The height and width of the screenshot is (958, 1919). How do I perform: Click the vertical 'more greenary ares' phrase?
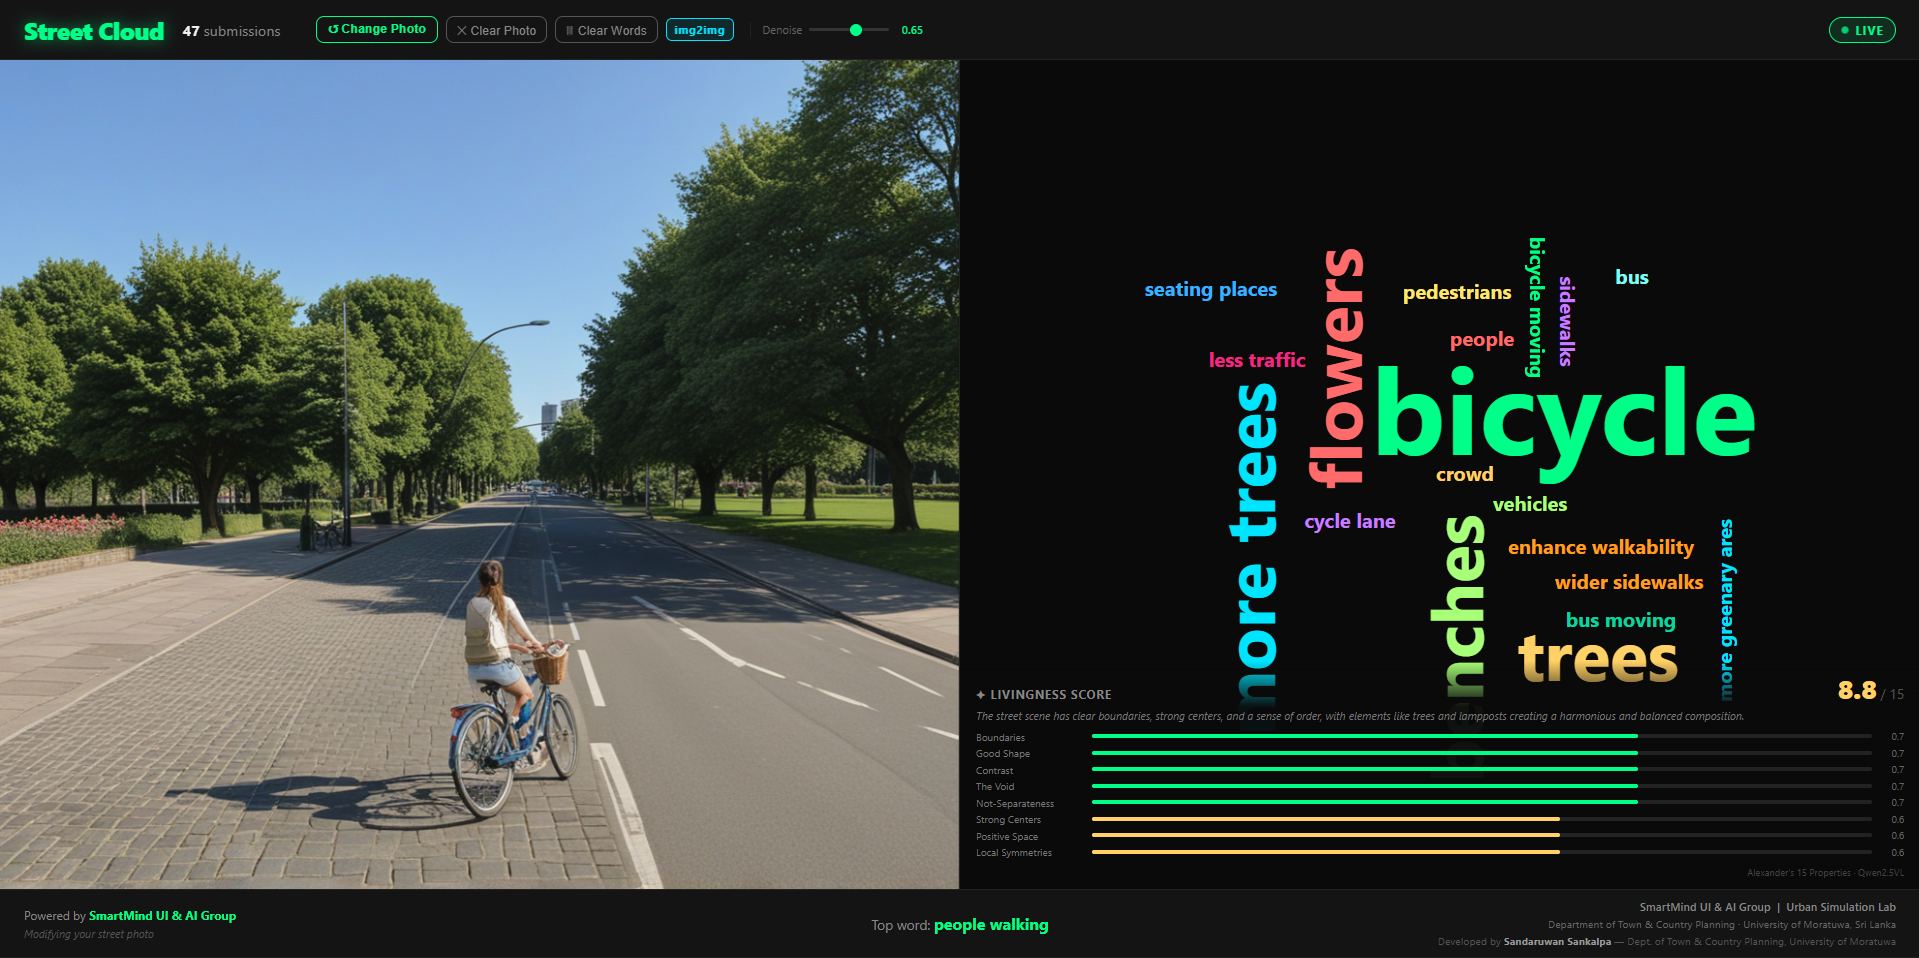click(x=1727, y=609)
